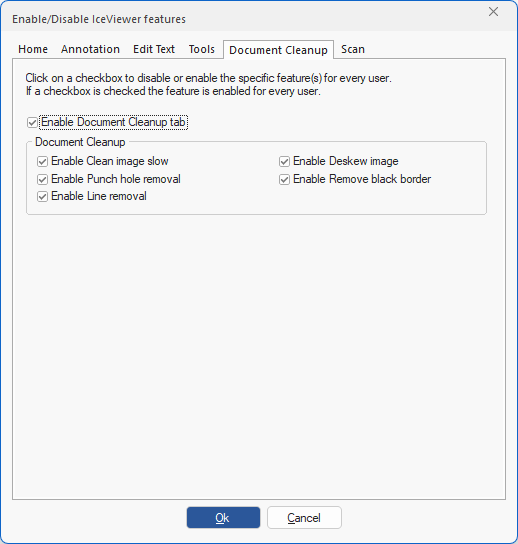Open the Annotation tab
The height and width of the screenshot is (544, 518).
[91, 49]
